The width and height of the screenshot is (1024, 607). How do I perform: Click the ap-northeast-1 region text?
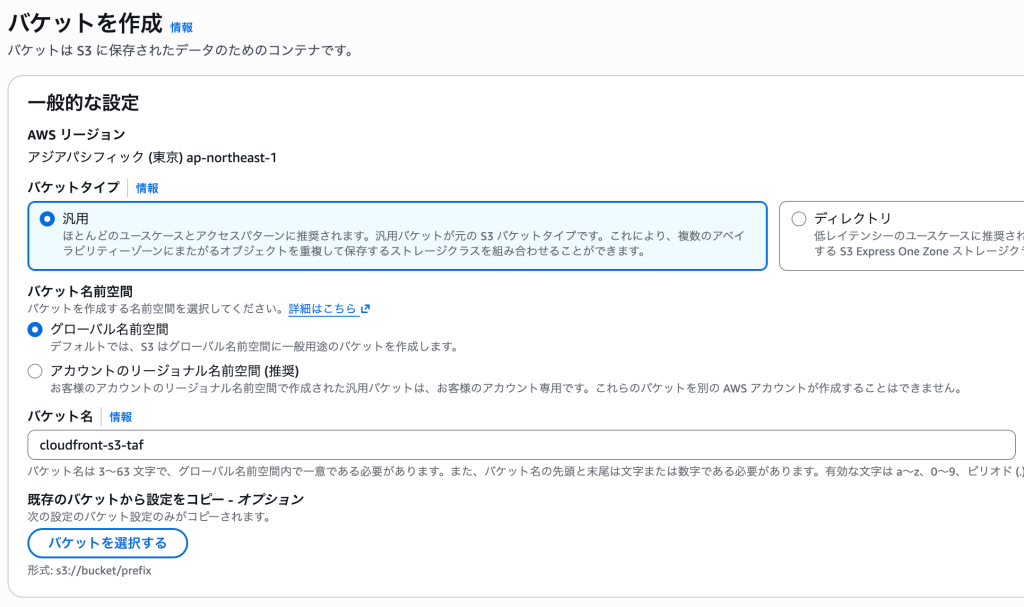point(232,157)
